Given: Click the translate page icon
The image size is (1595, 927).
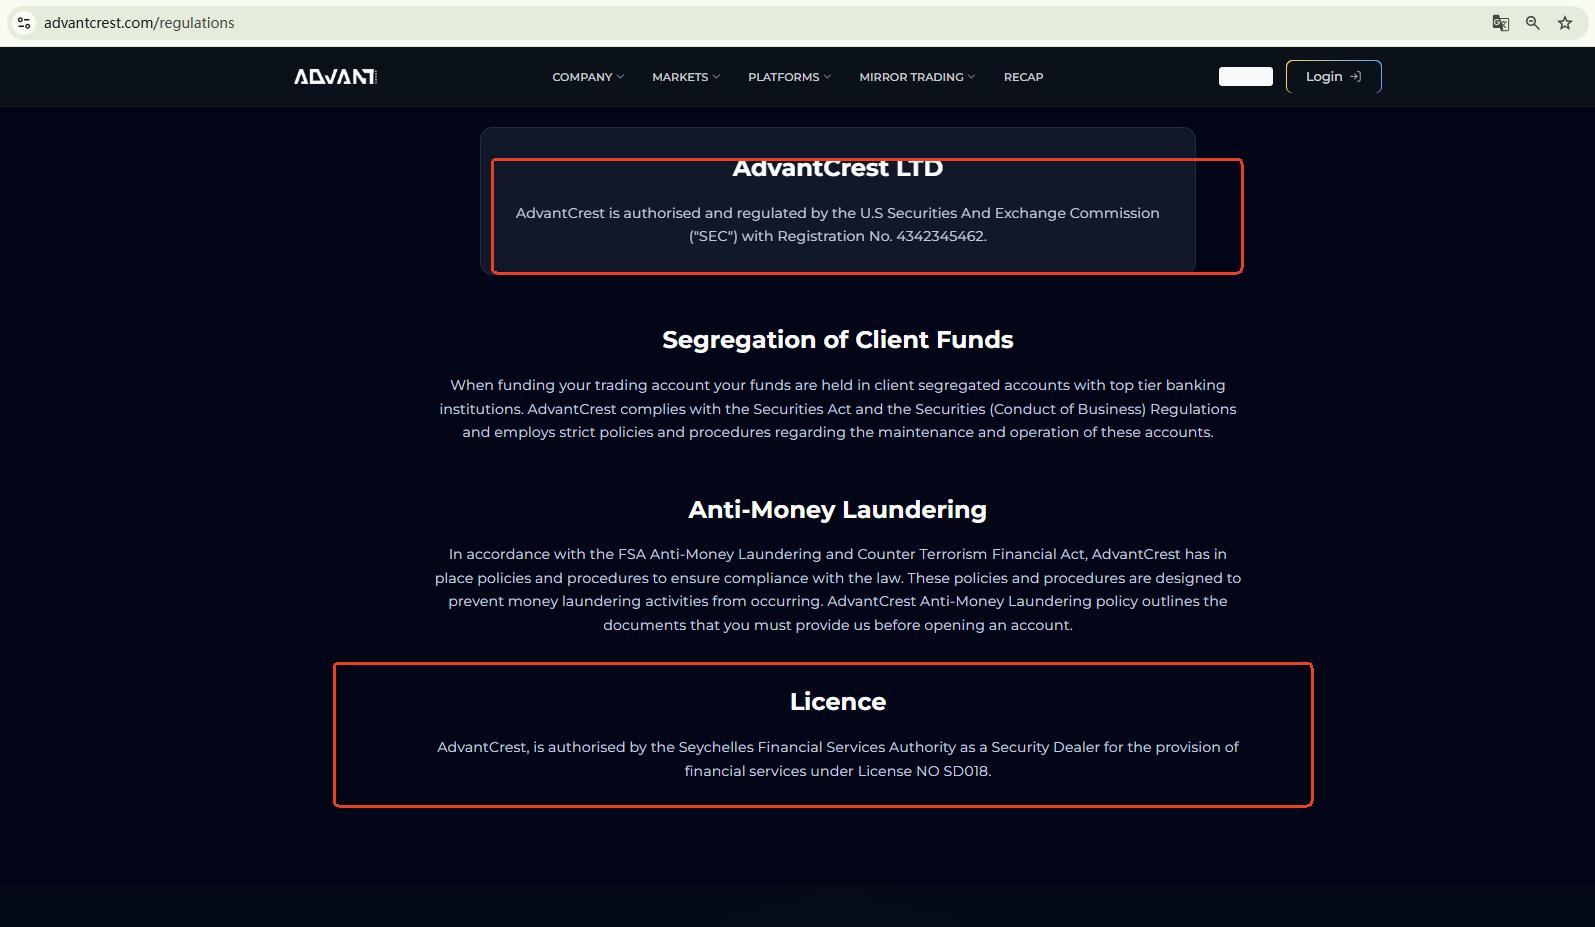Looking at the screenshot, I should [1500, 23].
